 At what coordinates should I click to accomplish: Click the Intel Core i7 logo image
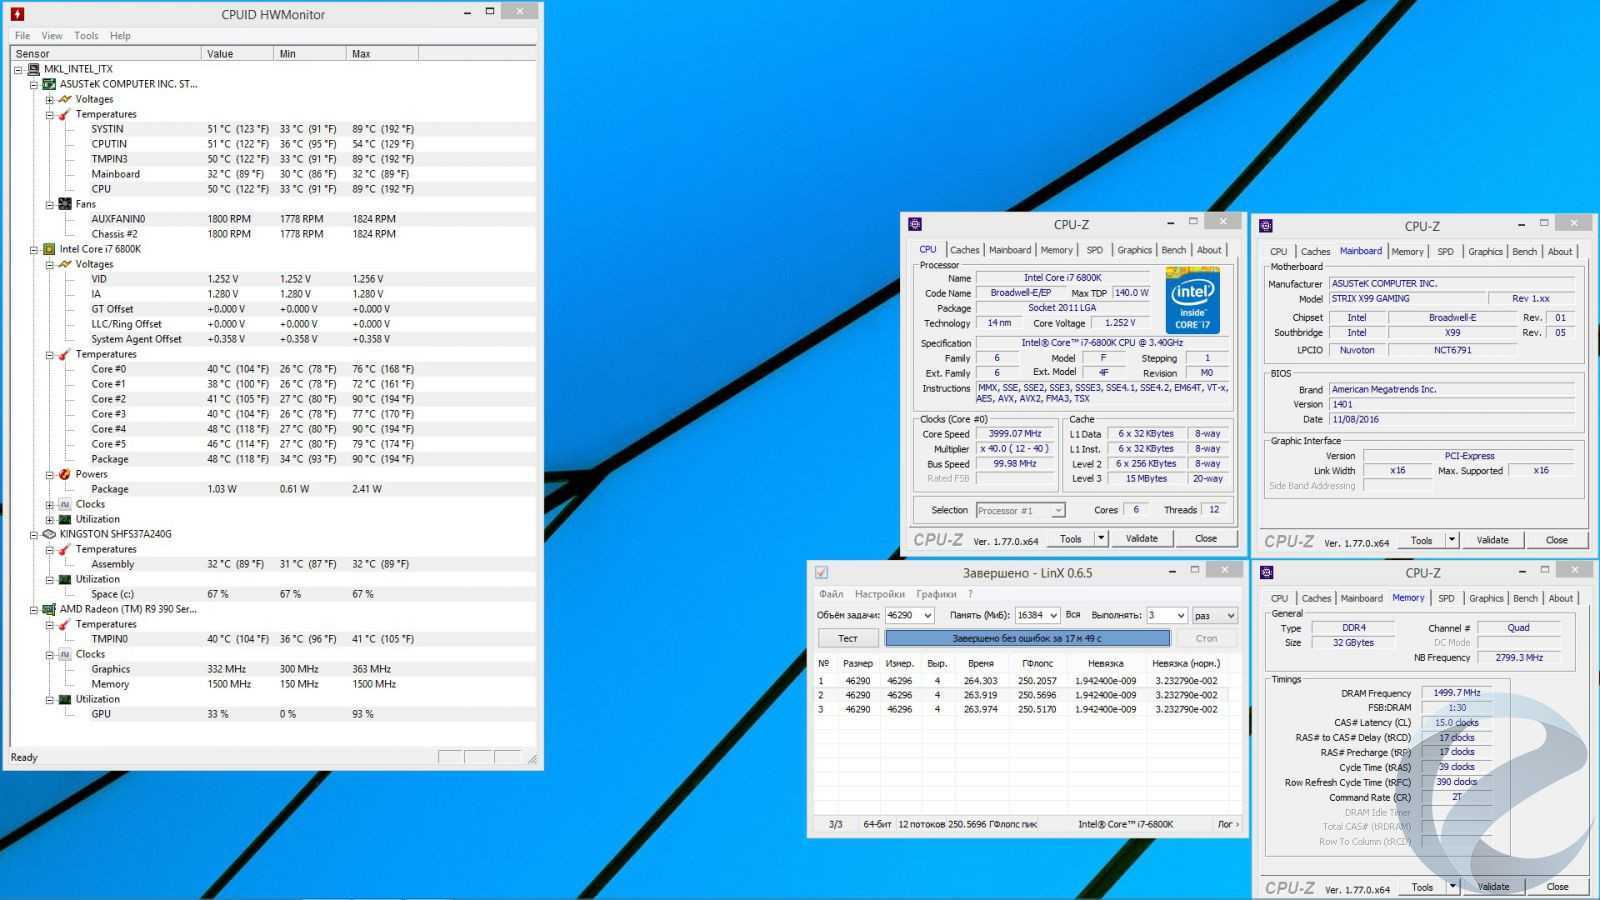pyautogui.click(x=1192, y=300)
